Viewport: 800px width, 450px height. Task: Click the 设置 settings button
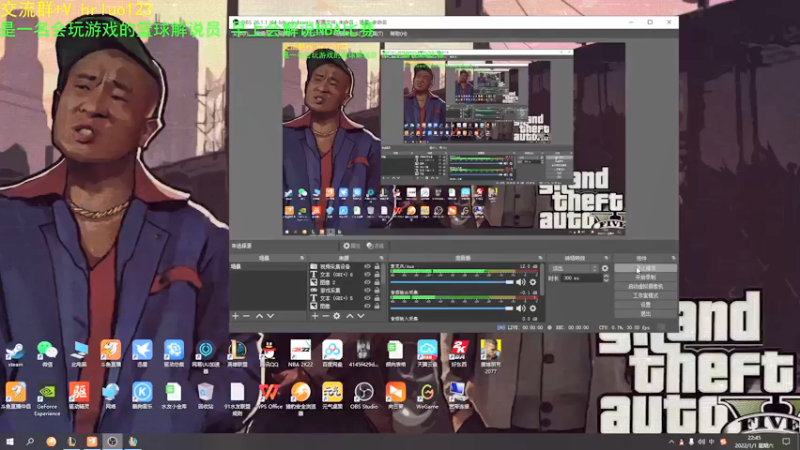click(x=645, y=305)
